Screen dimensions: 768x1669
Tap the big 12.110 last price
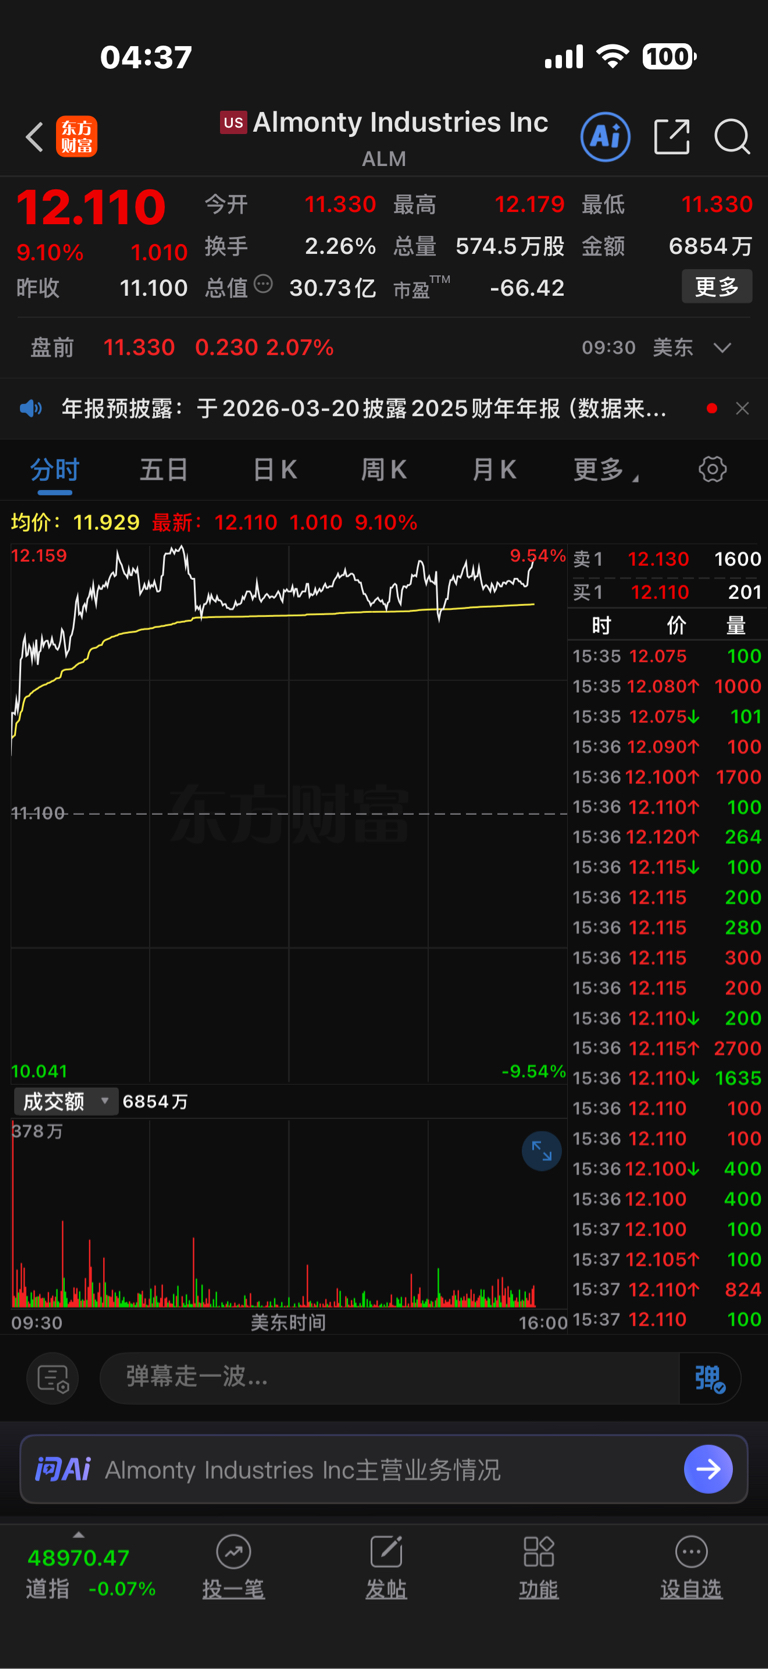[x=91, y=207]
